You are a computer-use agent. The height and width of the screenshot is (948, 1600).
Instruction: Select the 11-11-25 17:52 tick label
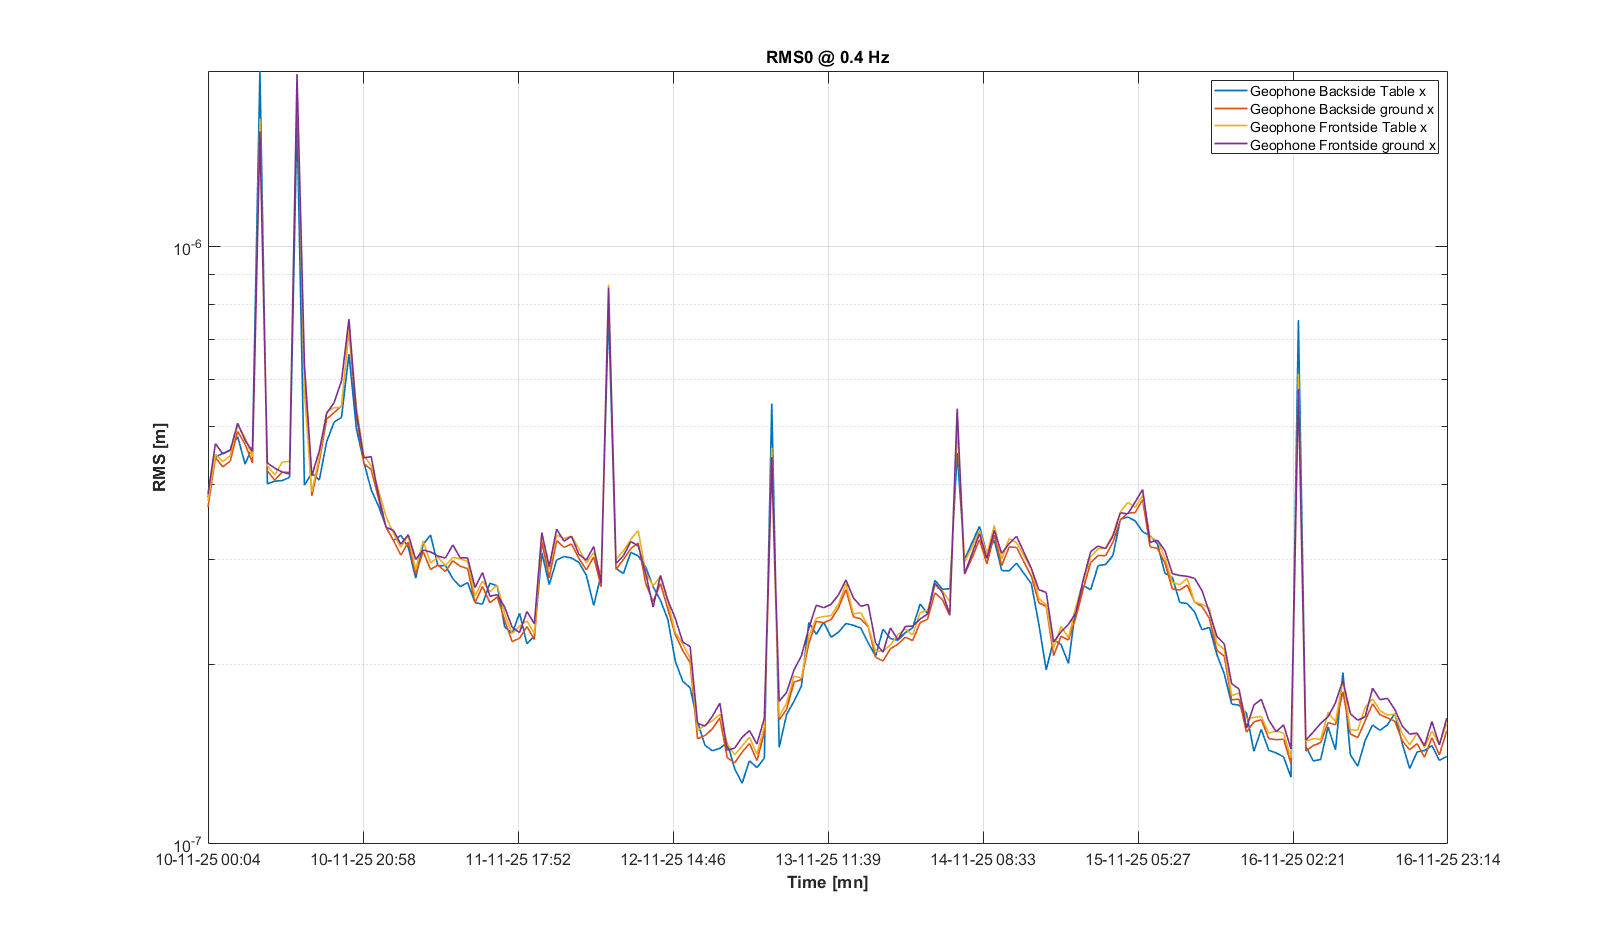tap(518, 859)
